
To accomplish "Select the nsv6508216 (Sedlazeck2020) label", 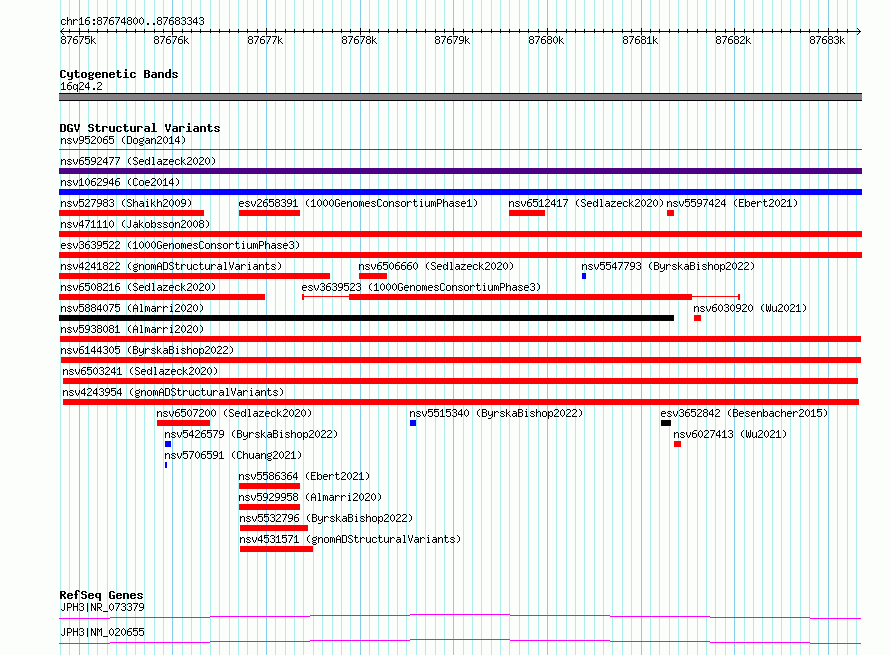I will click(x=138, y=287).
